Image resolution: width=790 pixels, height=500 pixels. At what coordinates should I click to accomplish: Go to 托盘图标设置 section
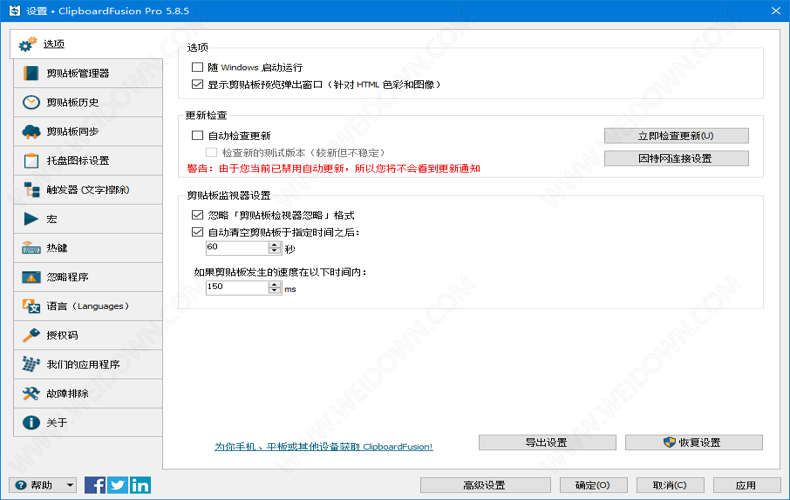(x=88, y=161)
